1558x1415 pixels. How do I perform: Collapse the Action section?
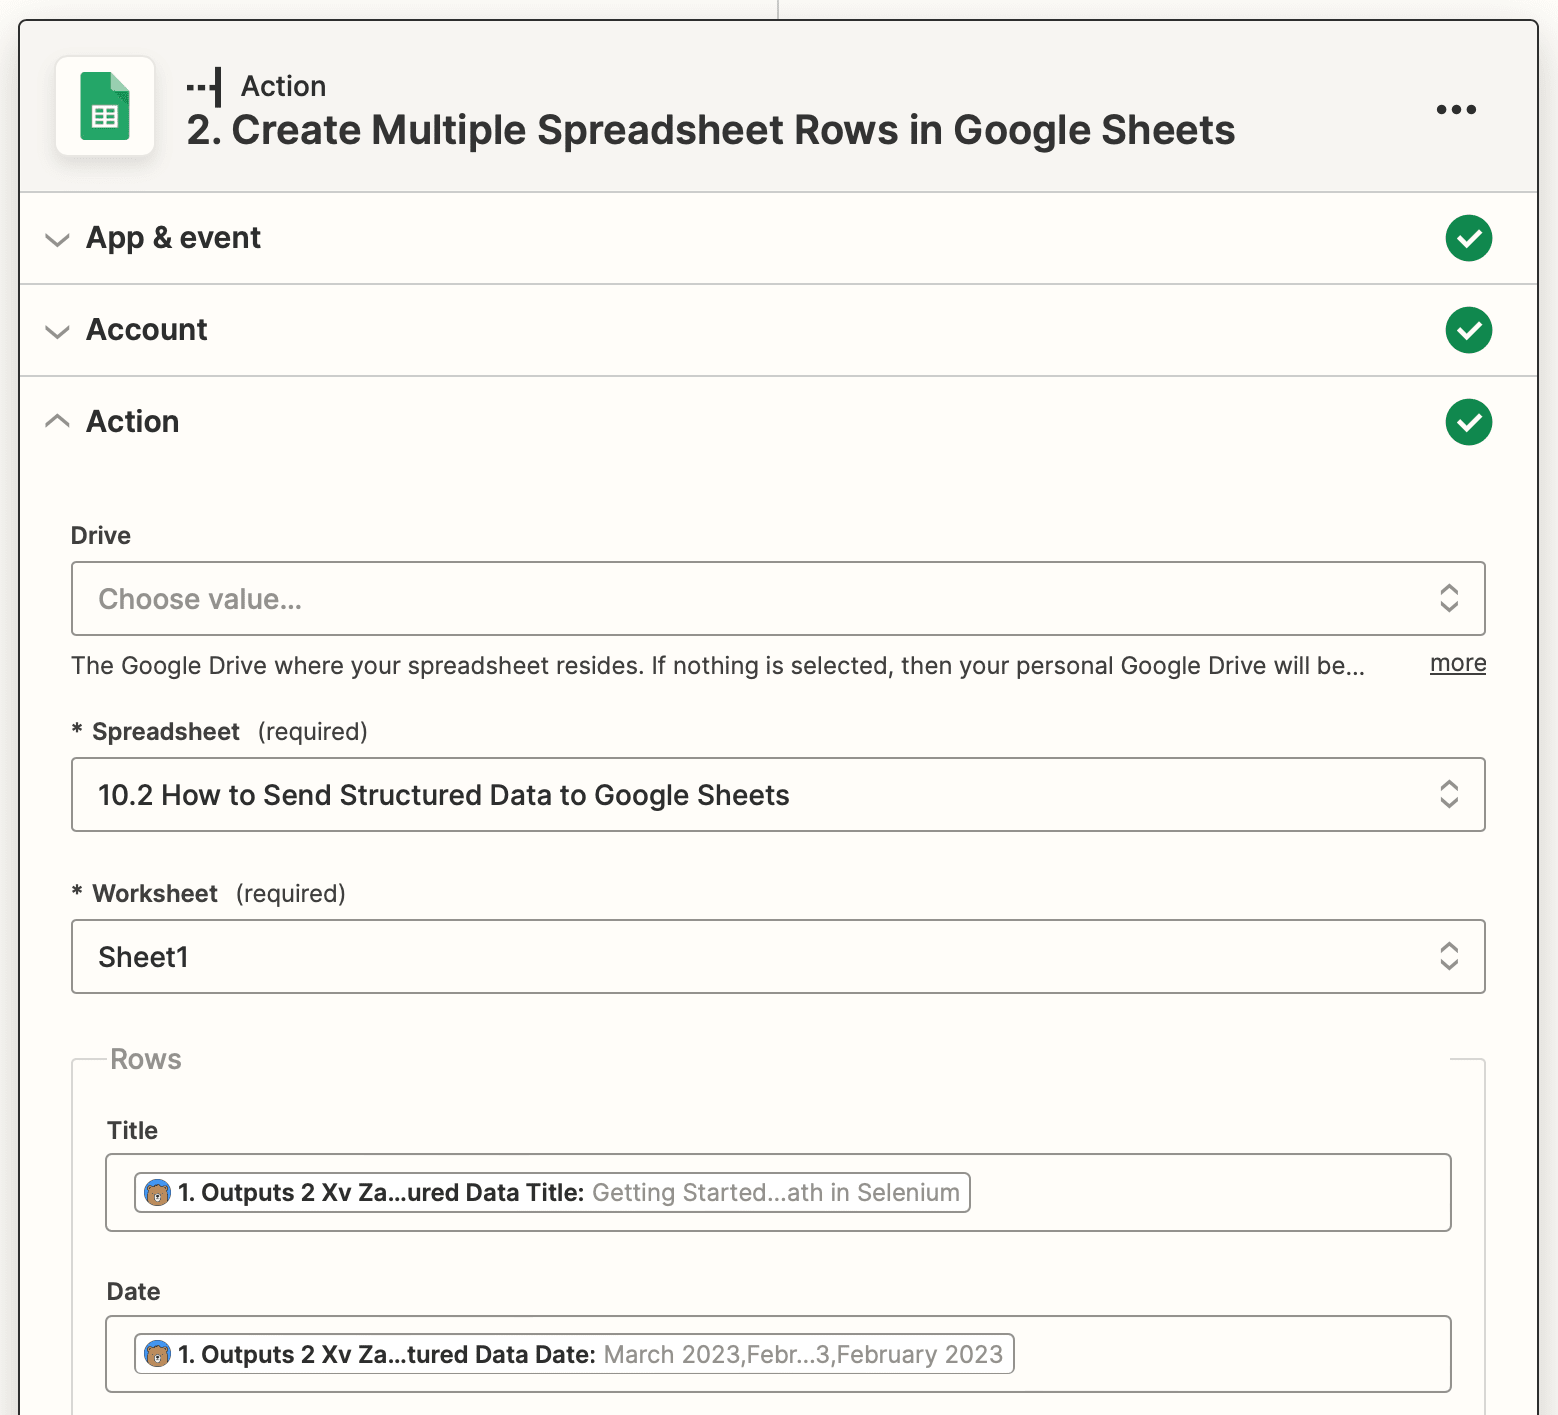tap(57, 421)
